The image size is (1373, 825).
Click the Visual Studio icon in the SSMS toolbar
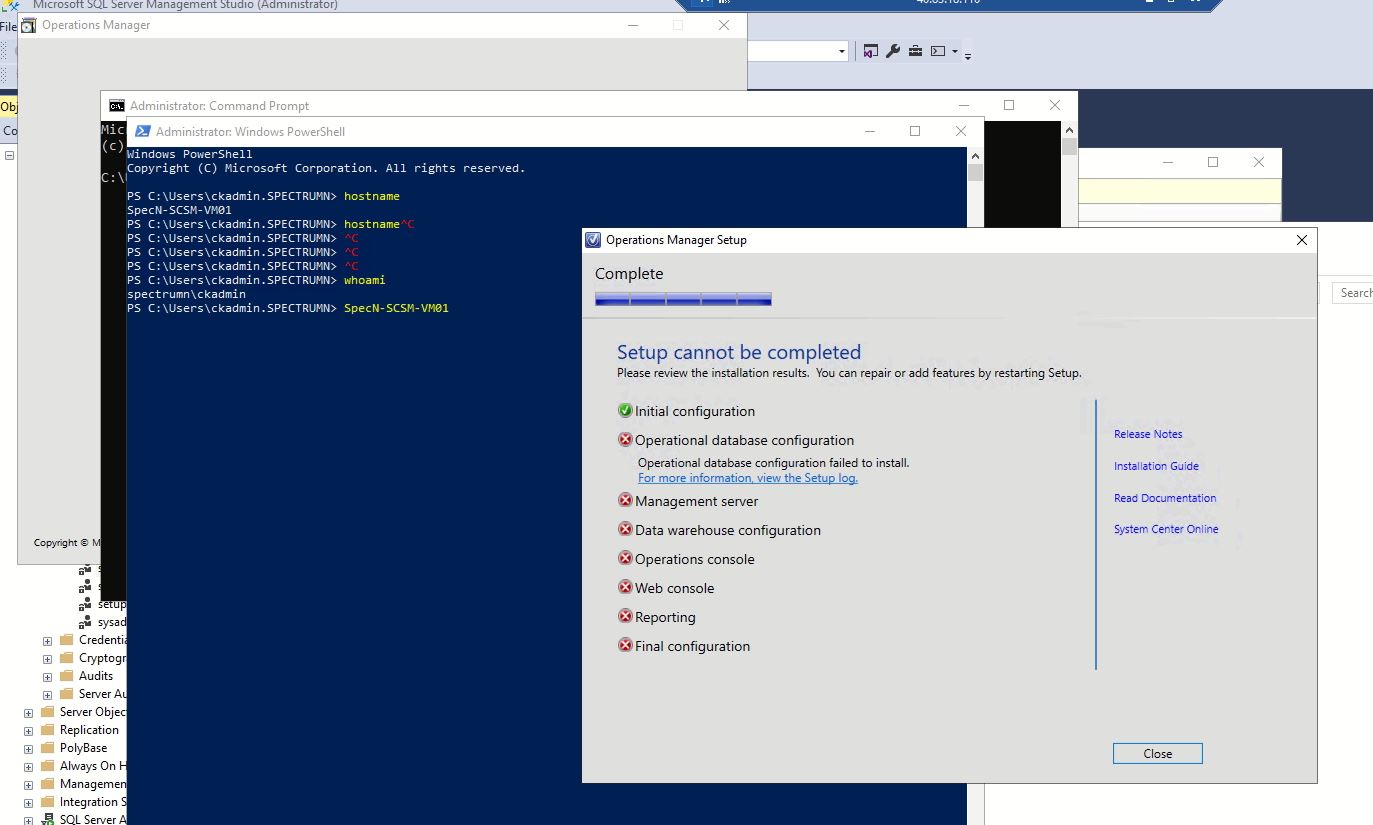[x=871, y=51]
